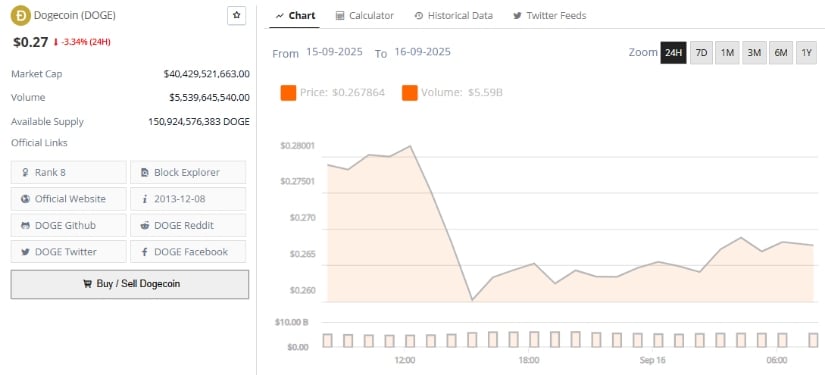The width and height of the screenshot is (825, 375).
Task: Set chart zoom to 1M
Action: tap(727, 53)
